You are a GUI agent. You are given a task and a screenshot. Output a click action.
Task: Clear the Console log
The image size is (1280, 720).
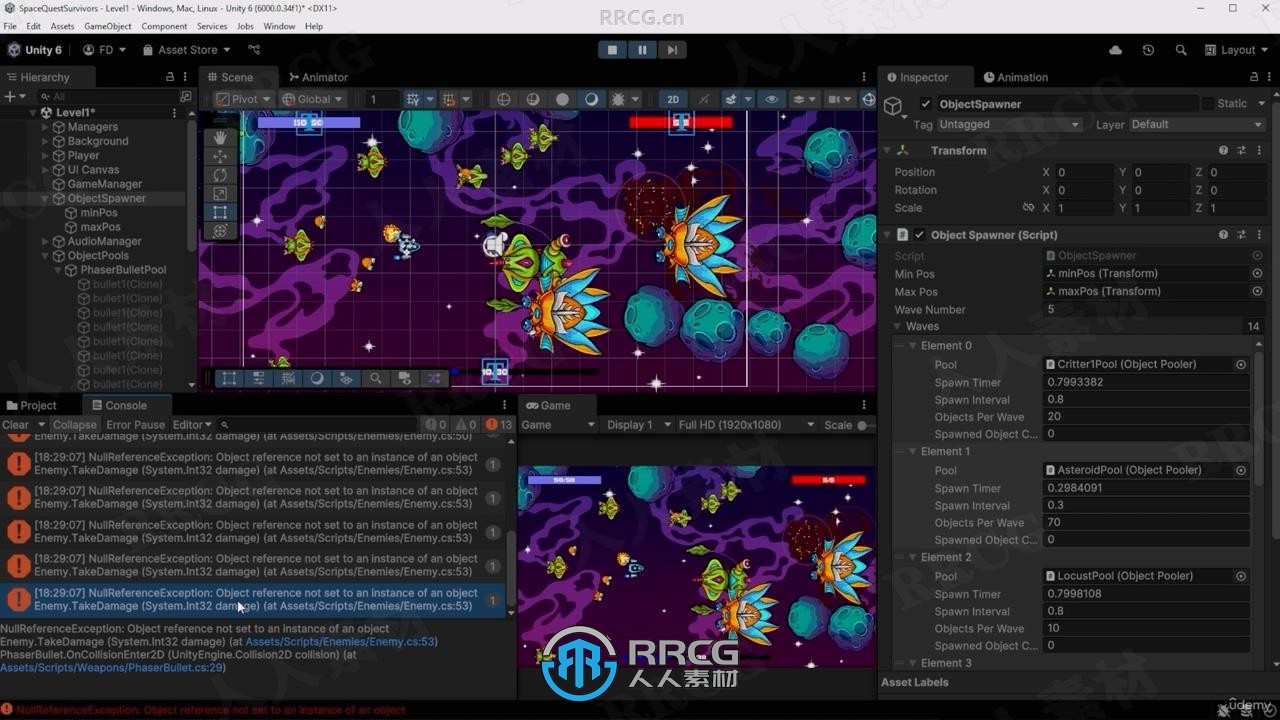click(x=15, y=425)
